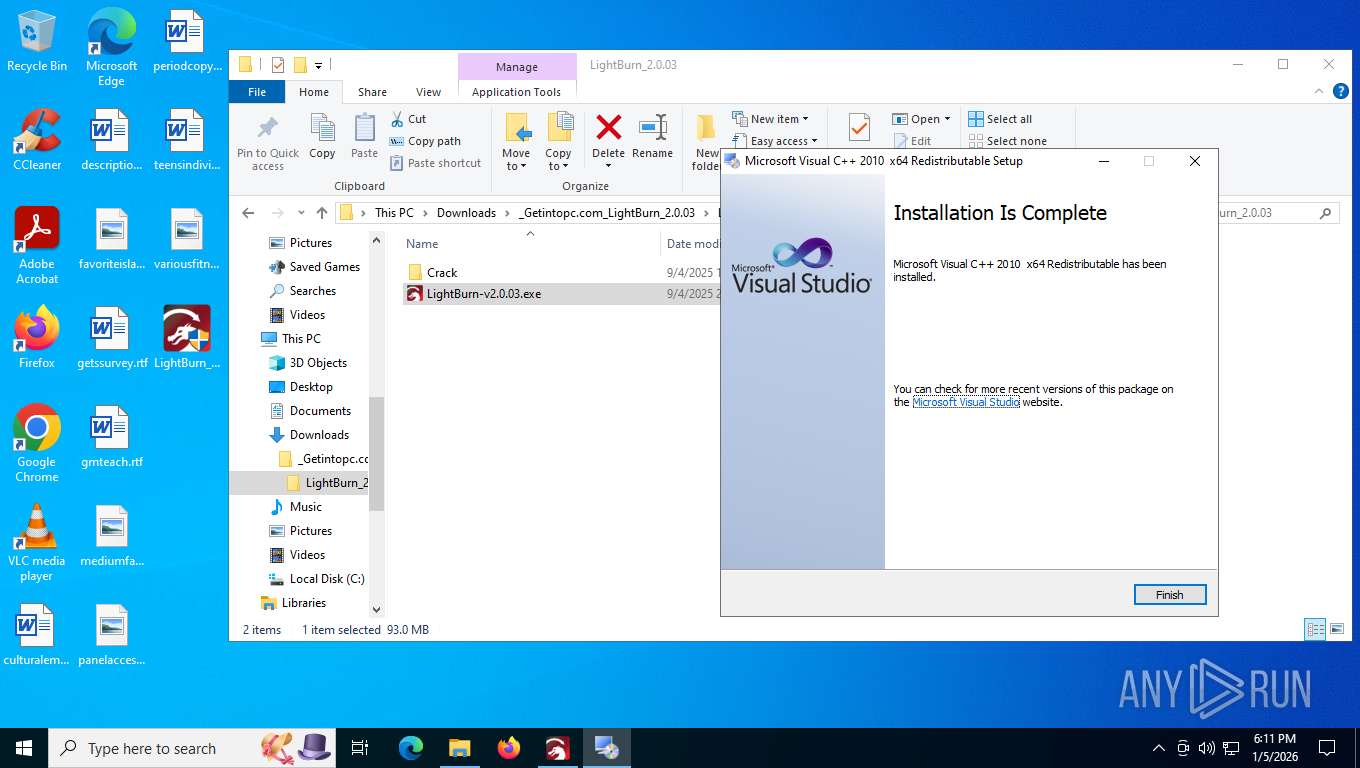Switch to the Share ribbon tab

pyautogui.click(x=372, y=92)
